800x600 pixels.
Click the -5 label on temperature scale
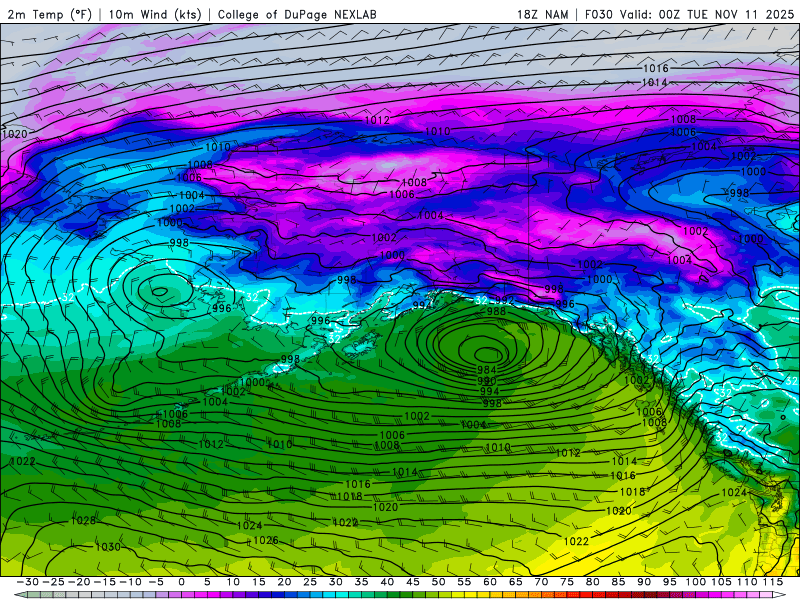pyautogui.click(x=156, y=582)
